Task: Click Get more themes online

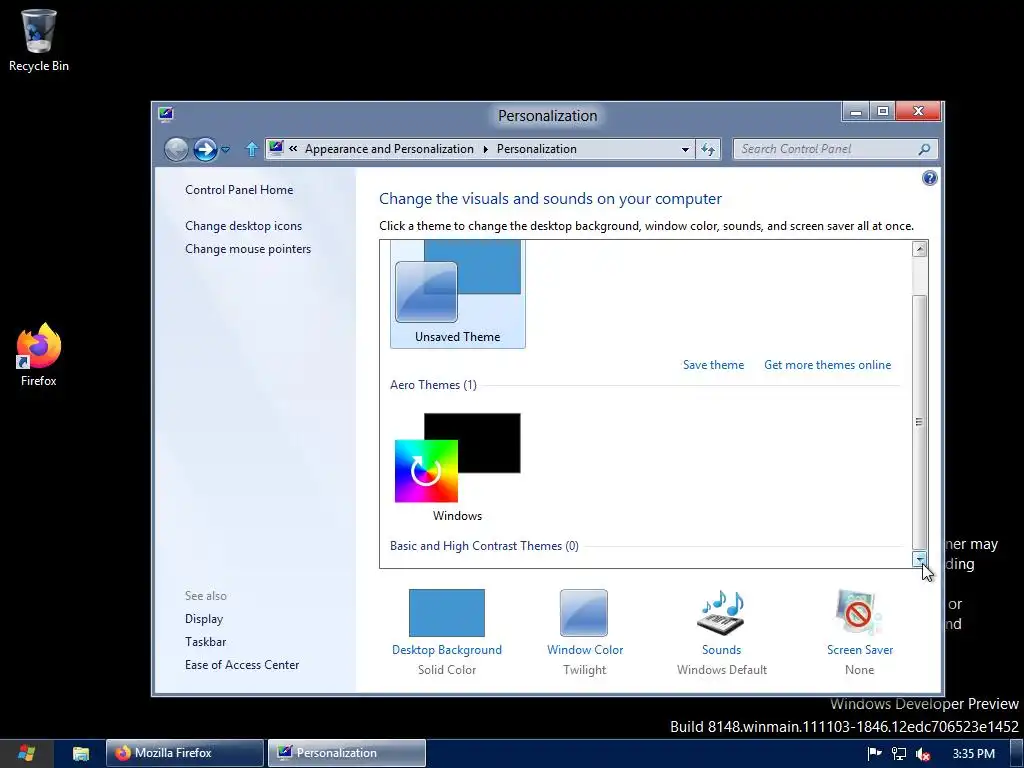Action: (827, 365)
